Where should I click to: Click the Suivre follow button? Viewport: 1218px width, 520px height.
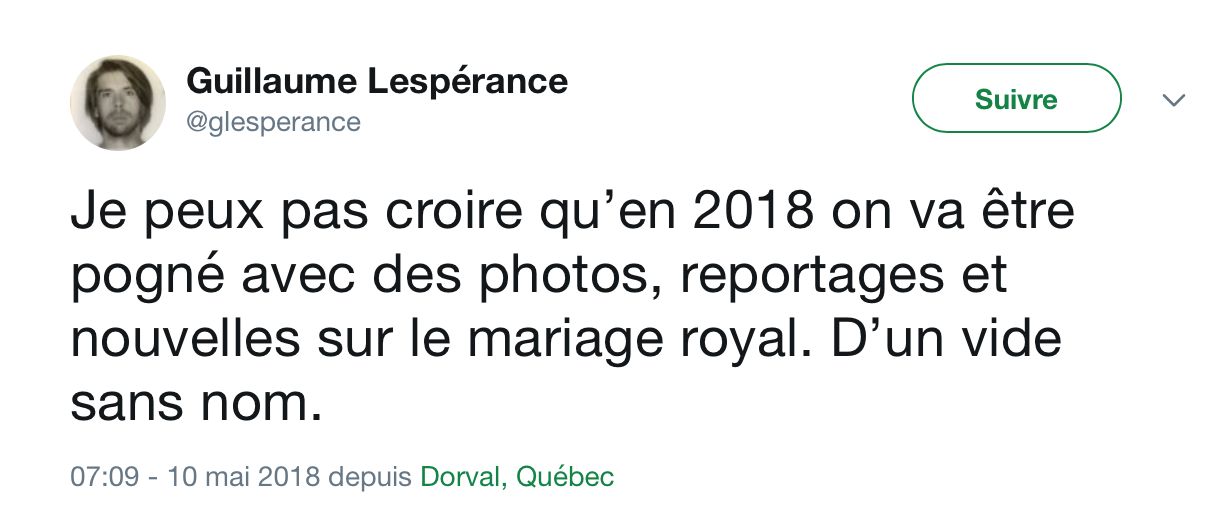click(x=1016, y=99)
